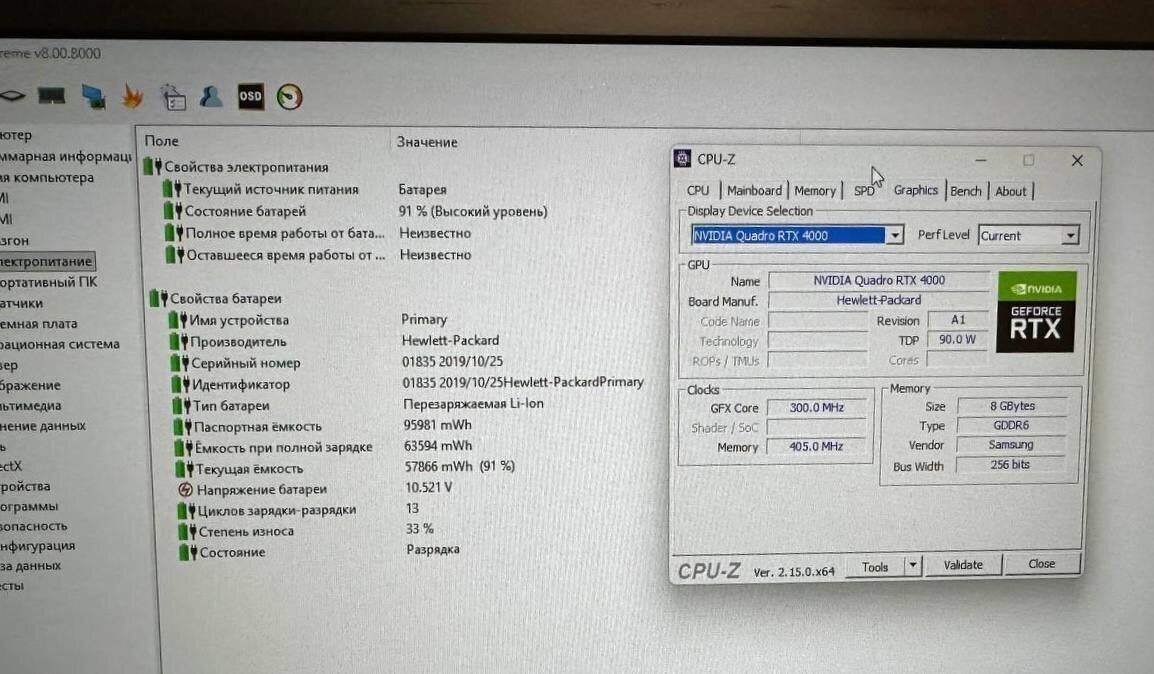Select the 'Степень износа' battery row
Viewport: 1154px width, 674px height.
pyautogui.click(x=246, y=531)
